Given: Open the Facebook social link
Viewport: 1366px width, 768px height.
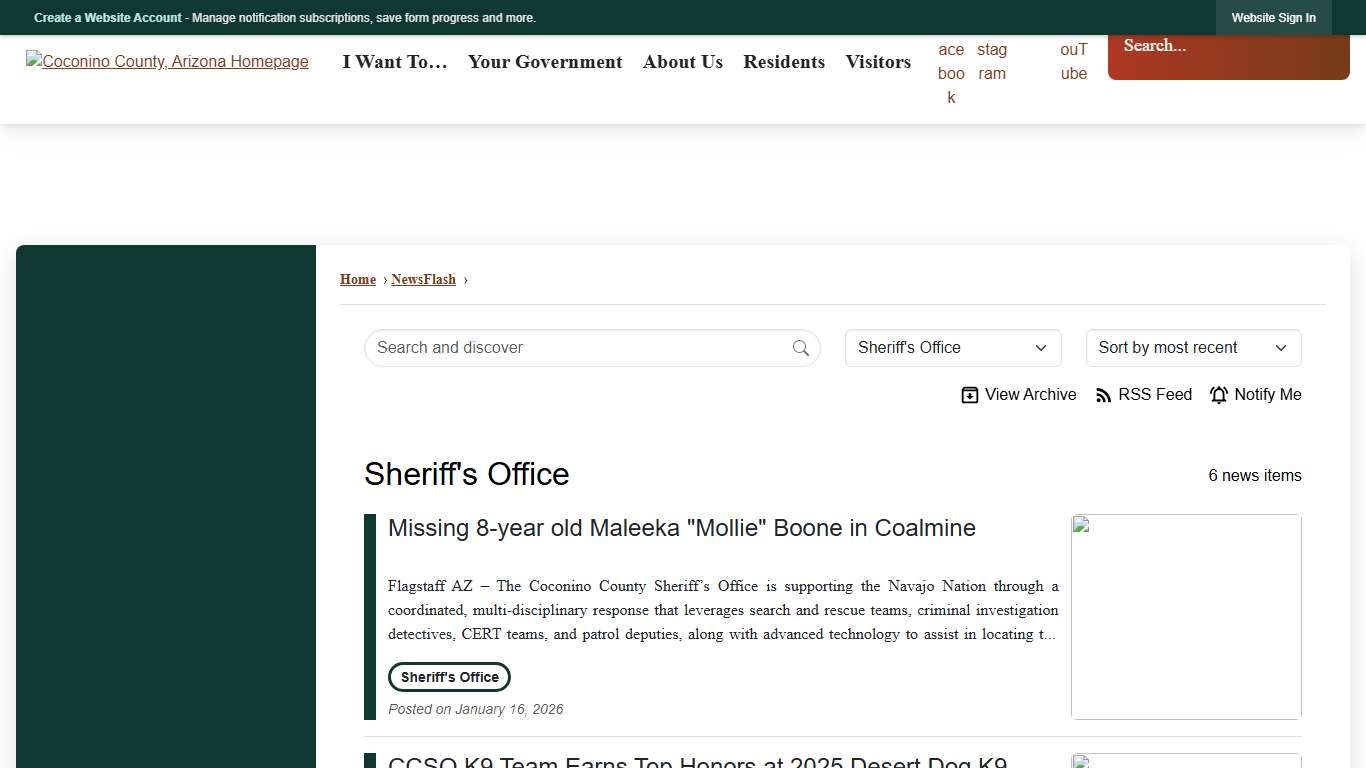Looking at the screenshot, I should pos(951,73).
